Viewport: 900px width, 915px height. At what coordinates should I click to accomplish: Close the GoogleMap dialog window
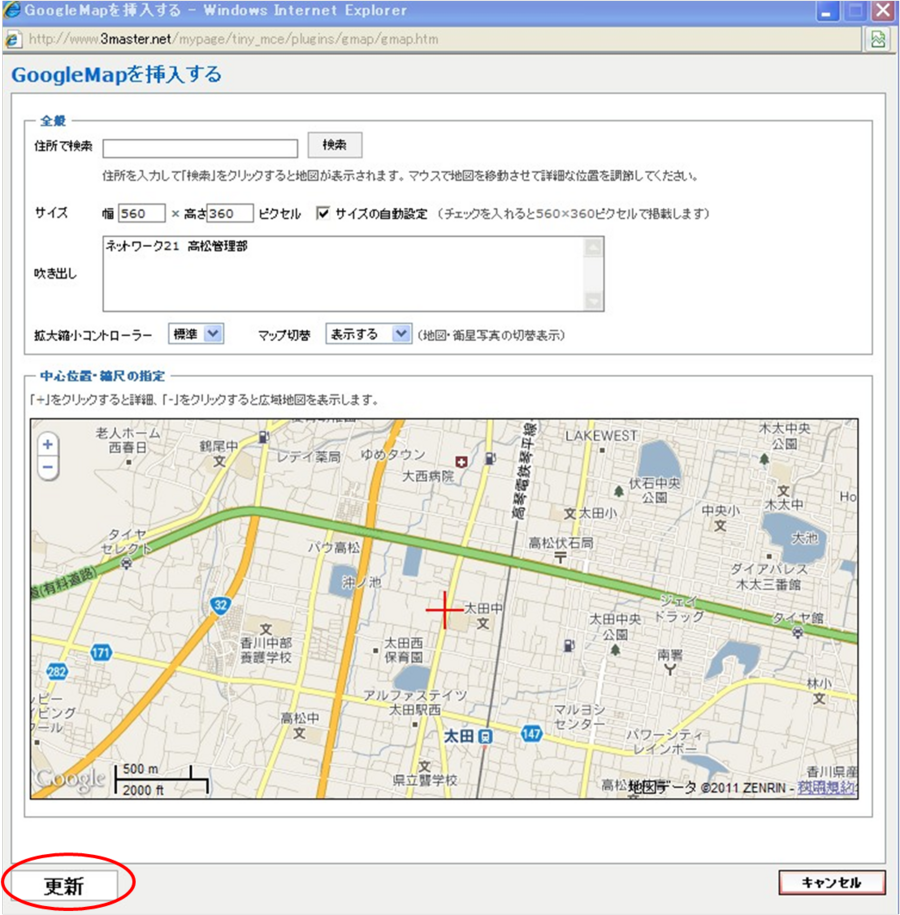883,11
